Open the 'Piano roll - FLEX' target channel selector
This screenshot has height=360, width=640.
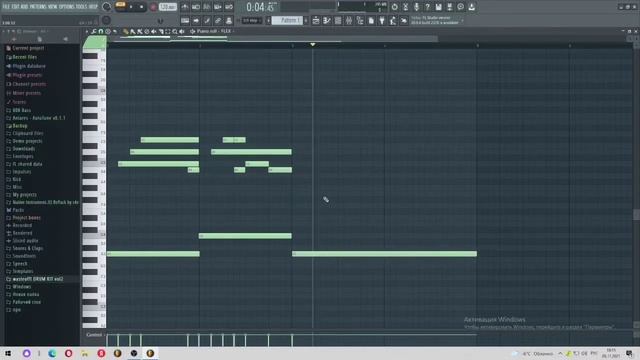214,31
